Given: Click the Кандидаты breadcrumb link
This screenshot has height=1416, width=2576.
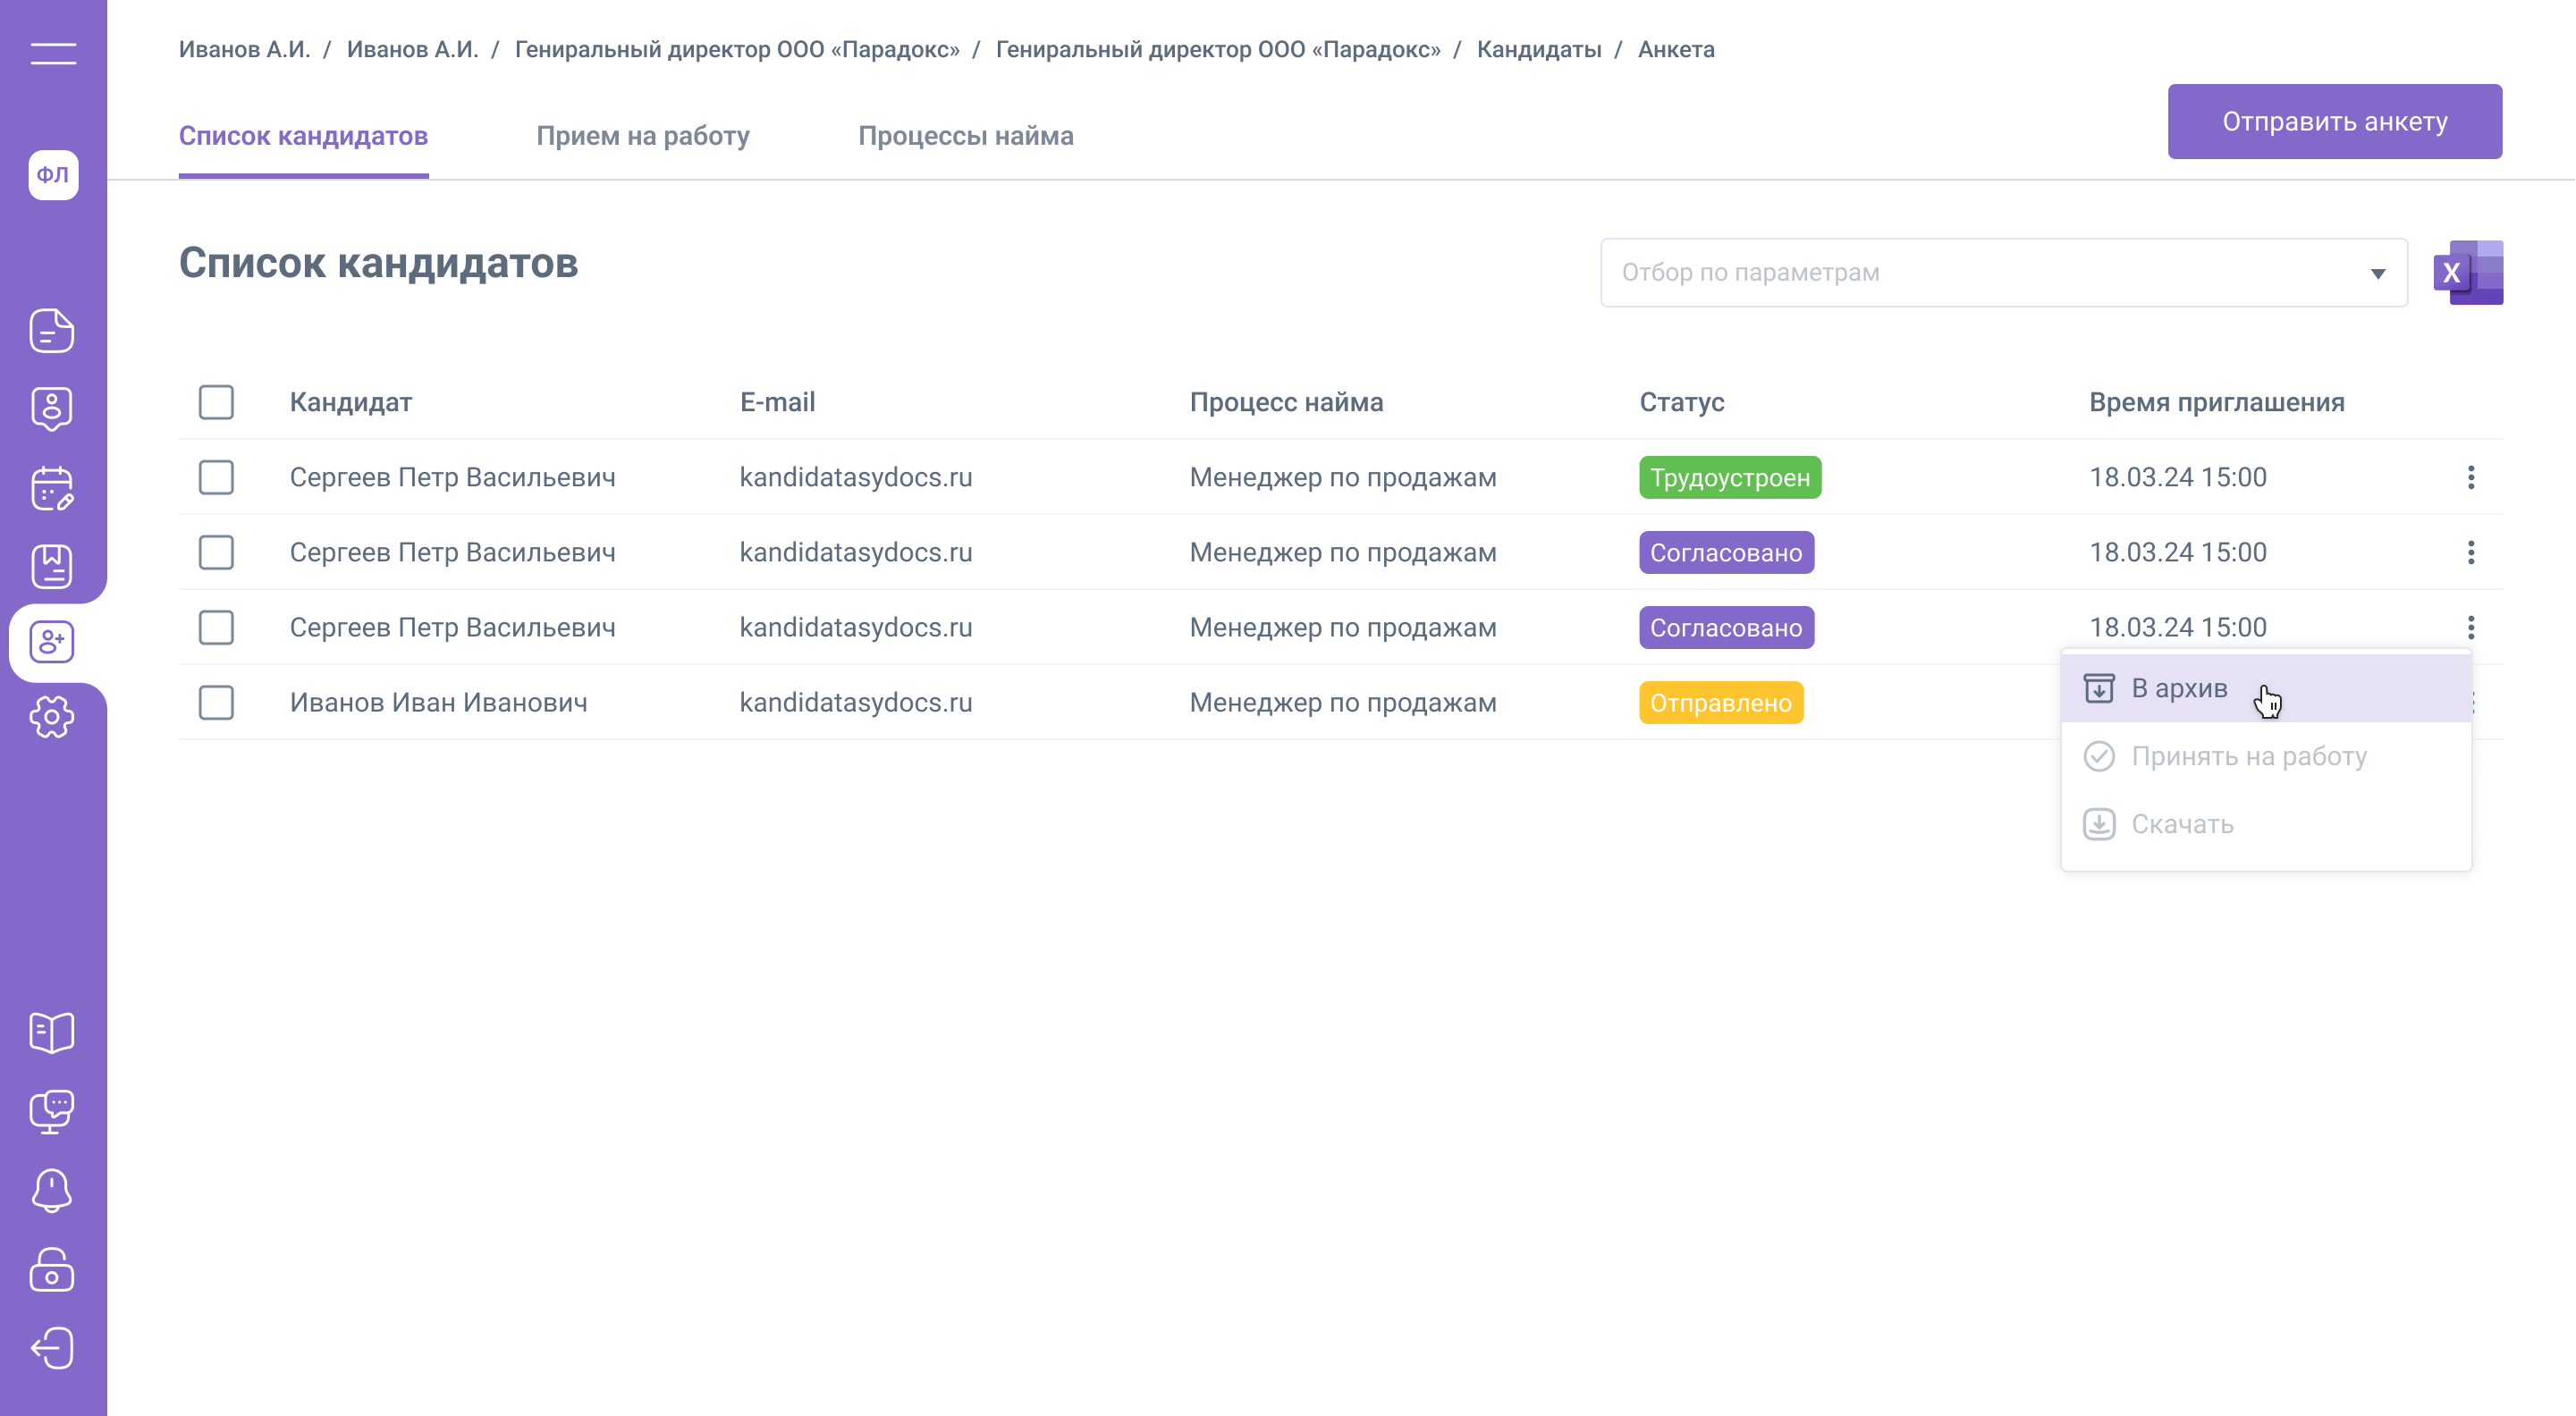Looking at the screenshot, I should (x=1538, y=49).
